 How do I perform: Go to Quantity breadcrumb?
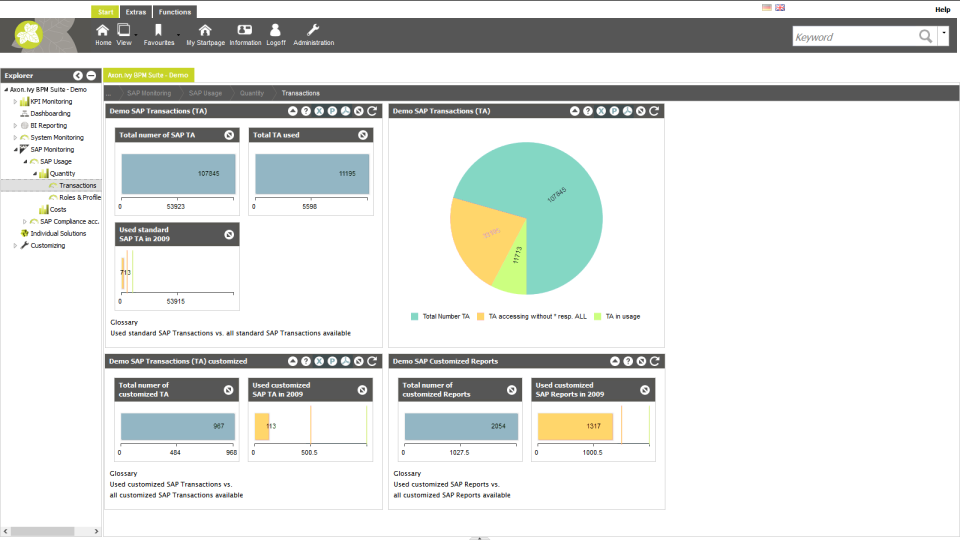point(252,93)
